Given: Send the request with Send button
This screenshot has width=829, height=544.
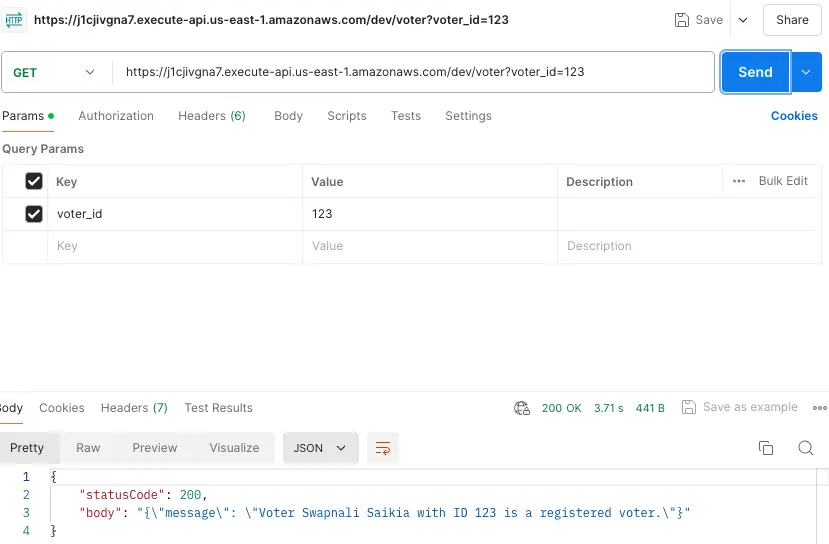Looking at the screenshot, I should [756, 72].
